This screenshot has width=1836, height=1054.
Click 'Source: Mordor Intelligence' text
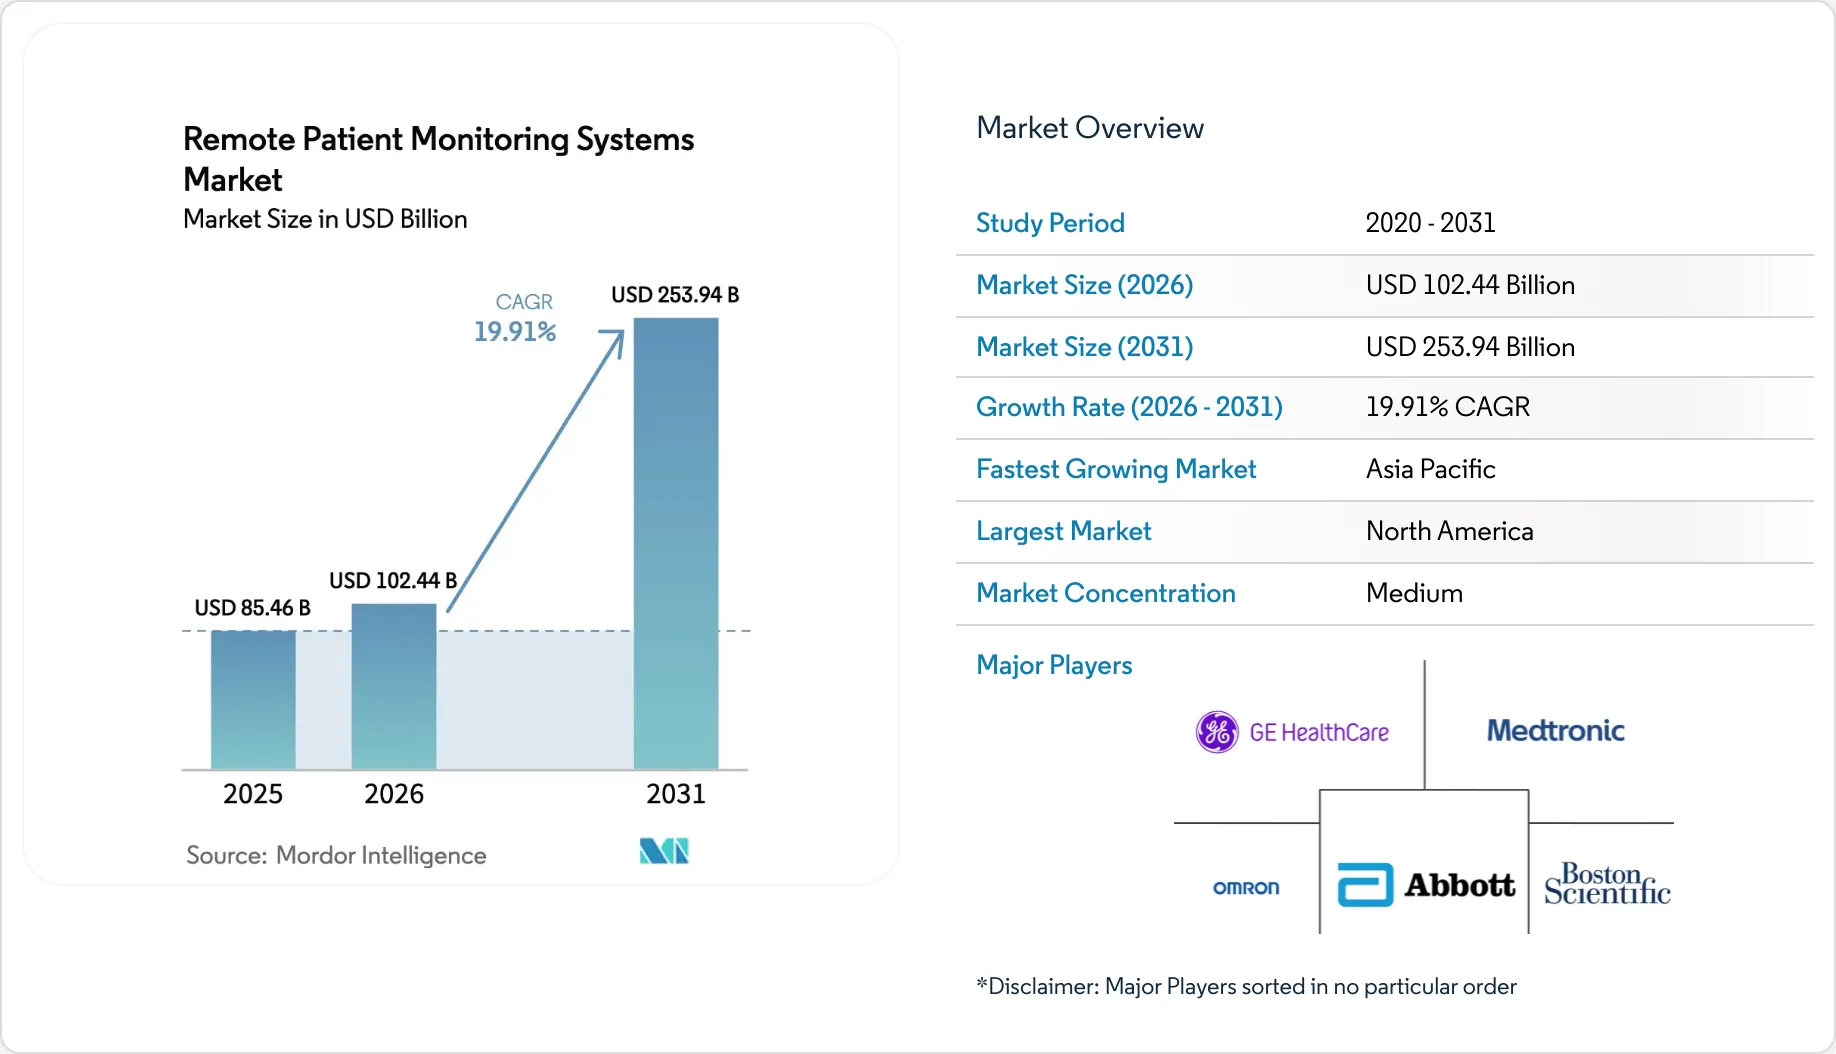[x=336, y=856]
